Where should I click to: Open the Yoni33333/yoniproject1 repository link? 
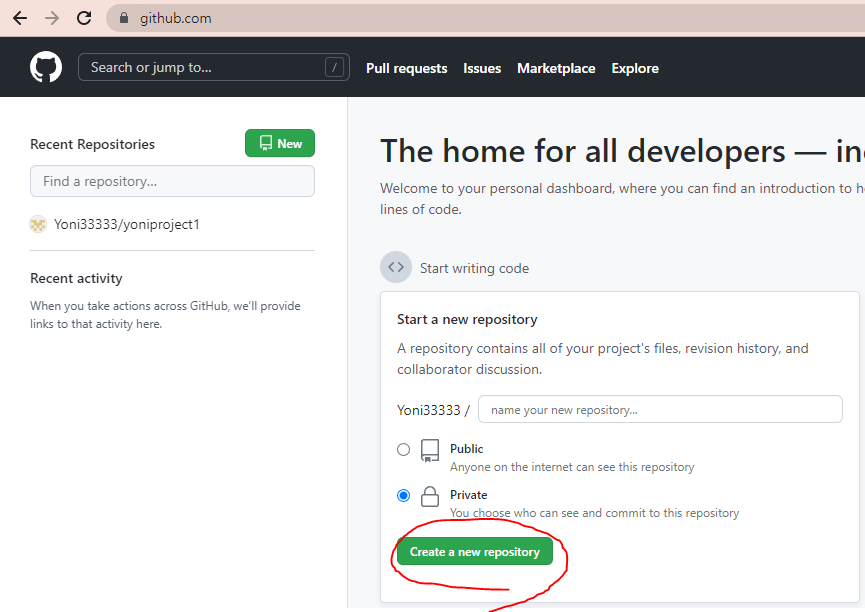126,225
